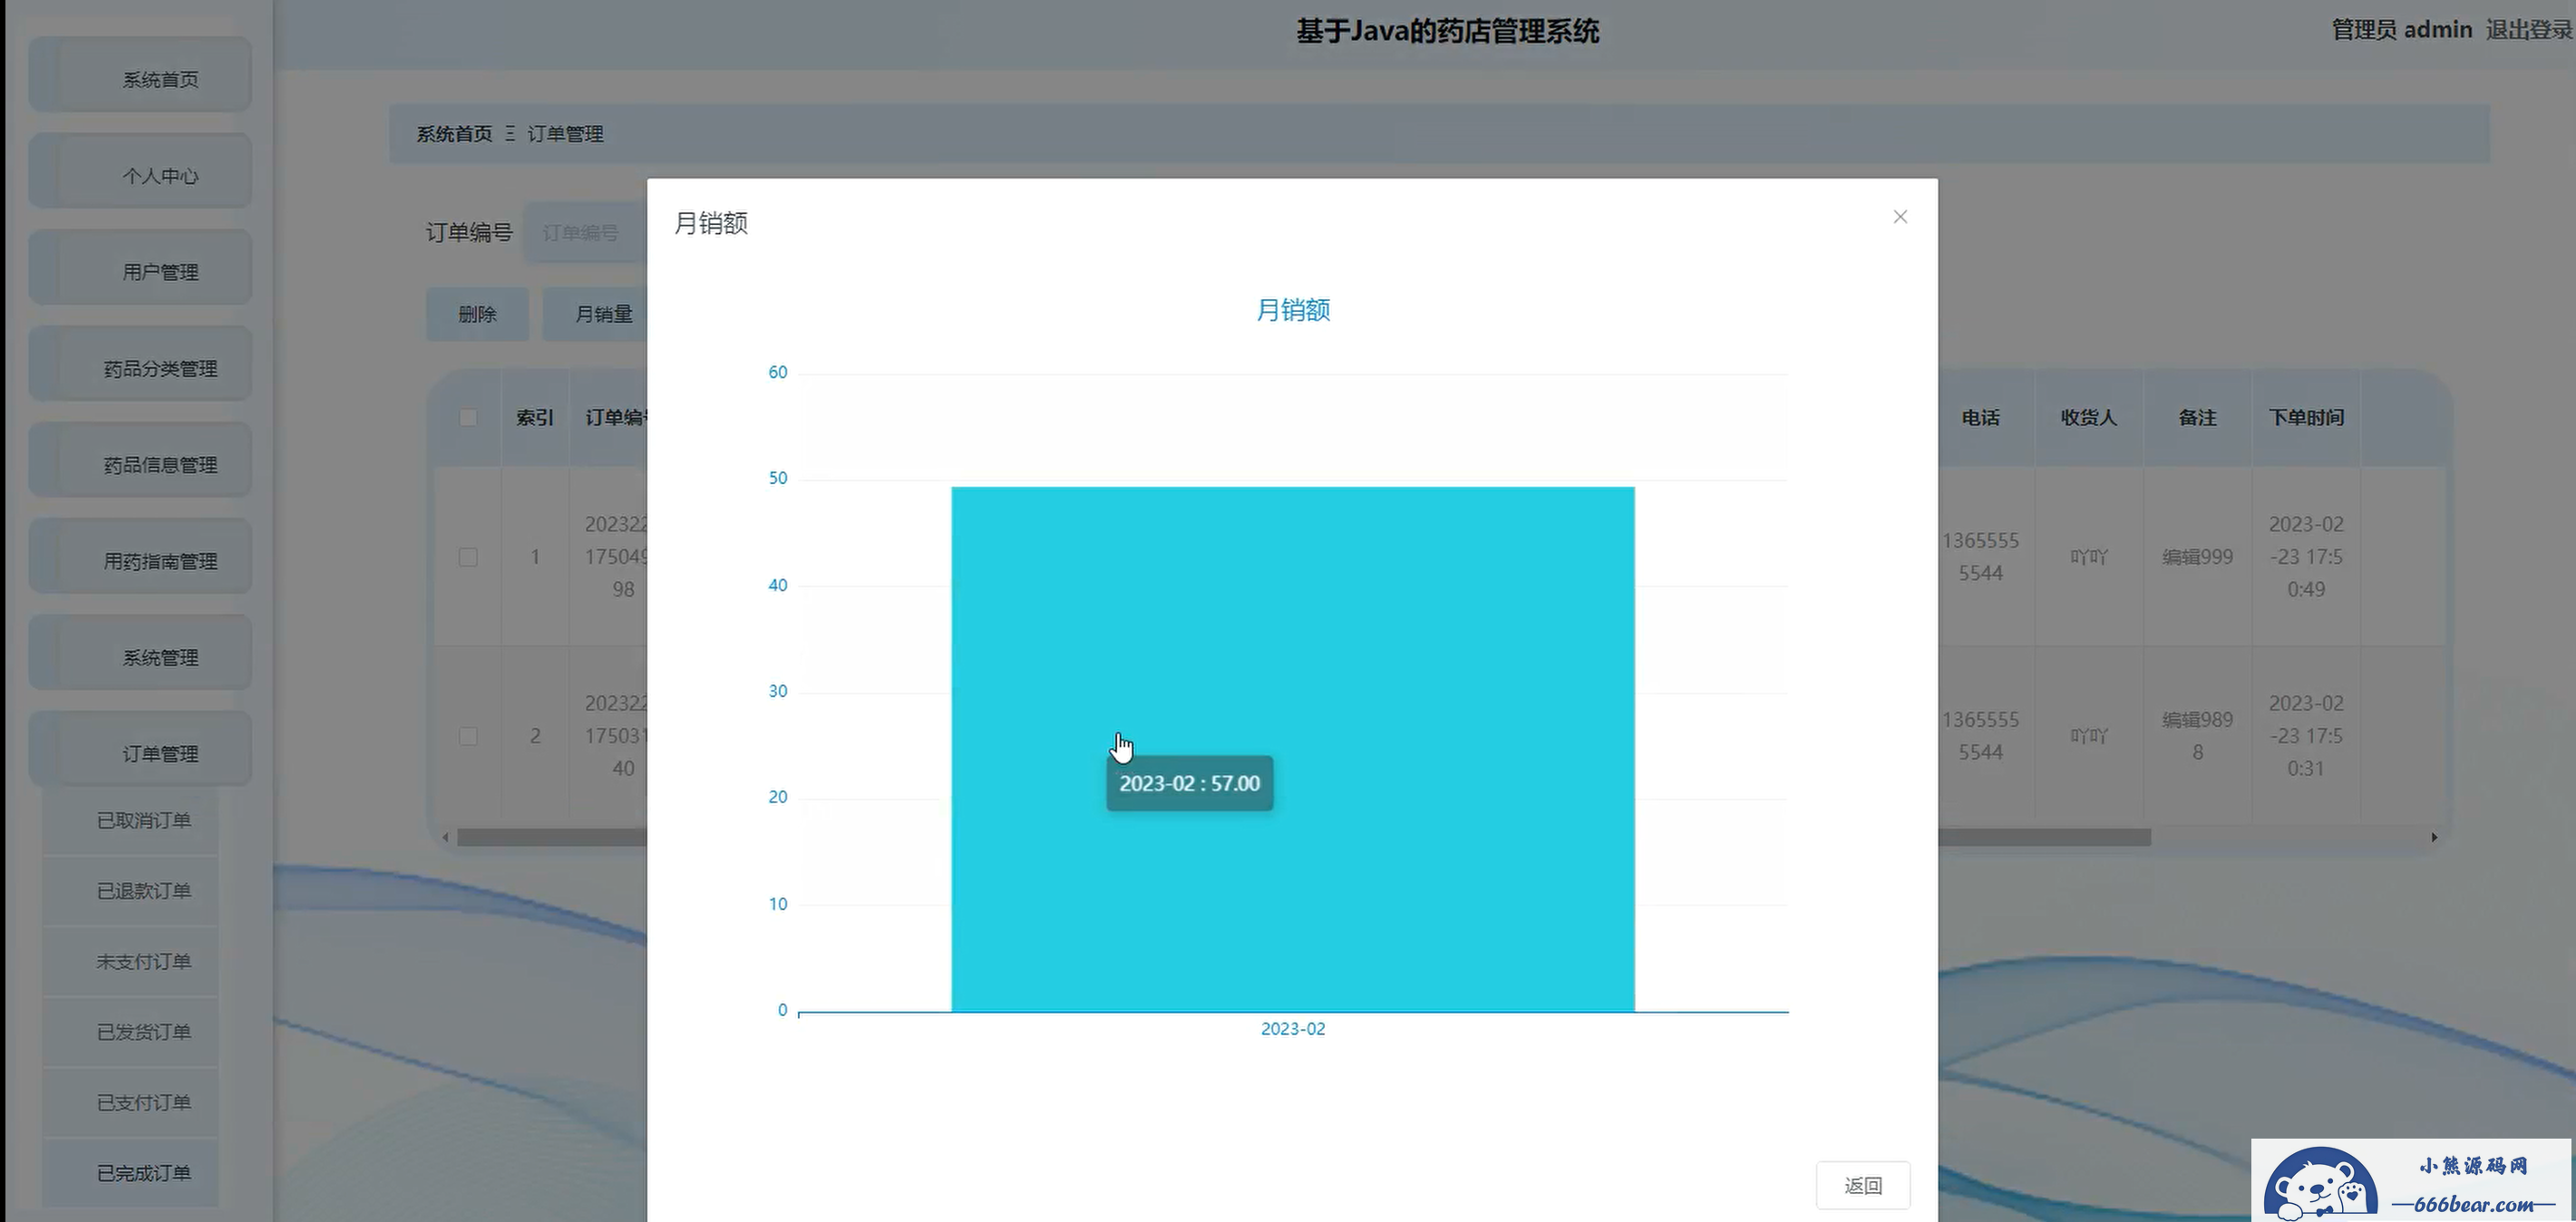
Task: Expand 药品分类管理 sidebar menu
Action: (x=160, y=369)
